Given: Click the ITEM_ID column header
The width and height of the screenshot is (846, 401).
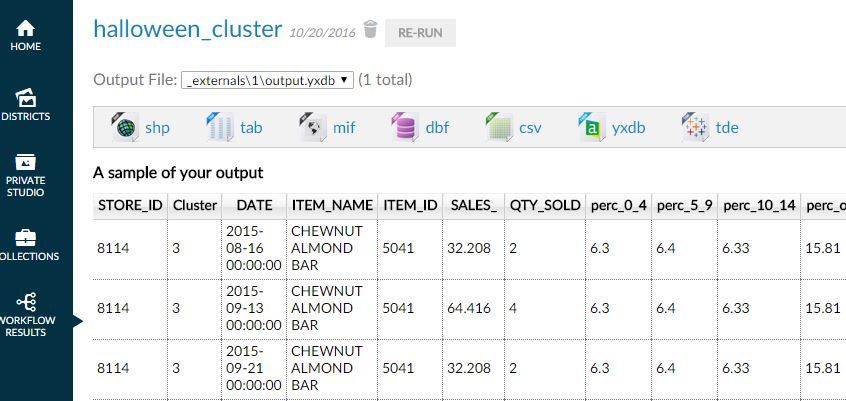Looking at the screenshot, I should click(410, 206).
